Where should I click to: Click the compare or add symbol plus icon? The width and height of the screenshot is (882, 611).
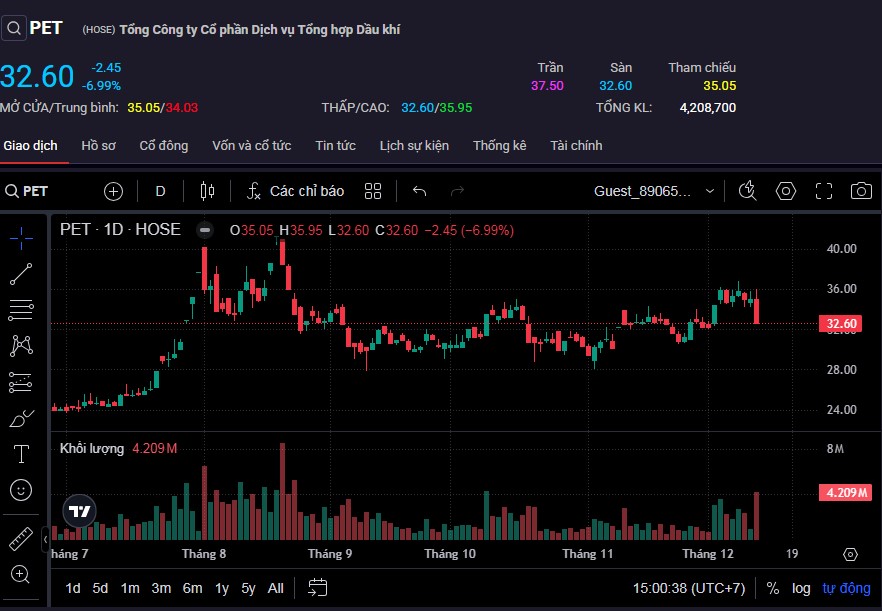(x=113, y=191)
